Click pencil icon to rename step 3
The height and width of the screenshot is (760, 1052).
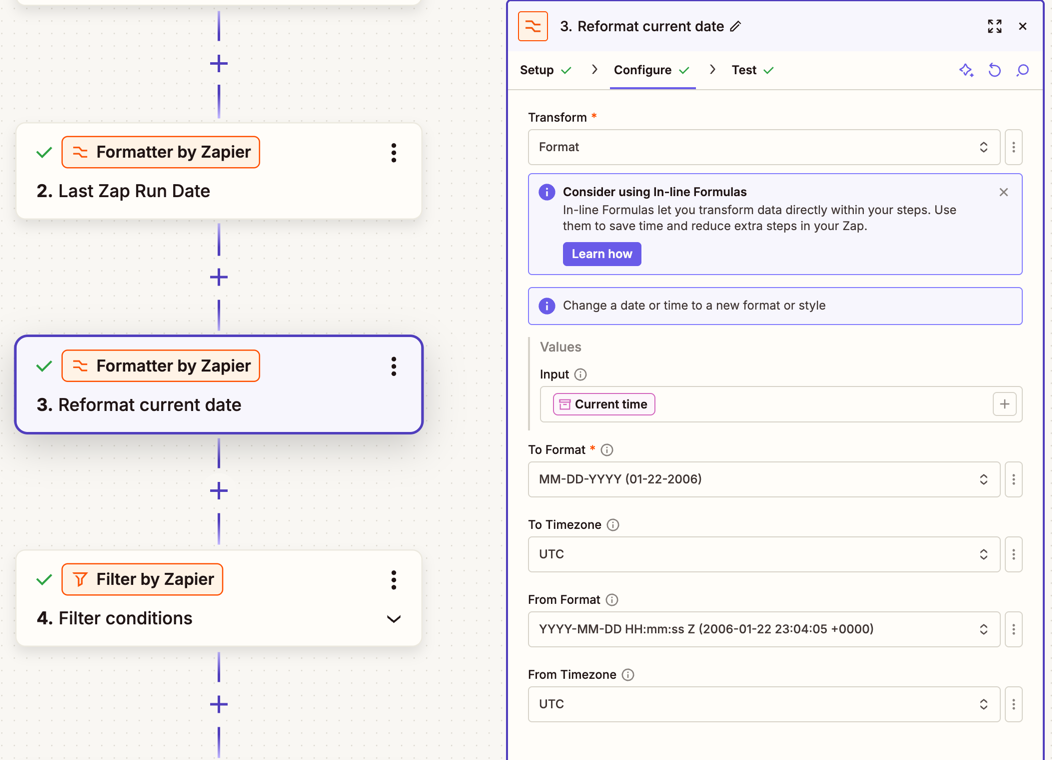tap(736, 27)
